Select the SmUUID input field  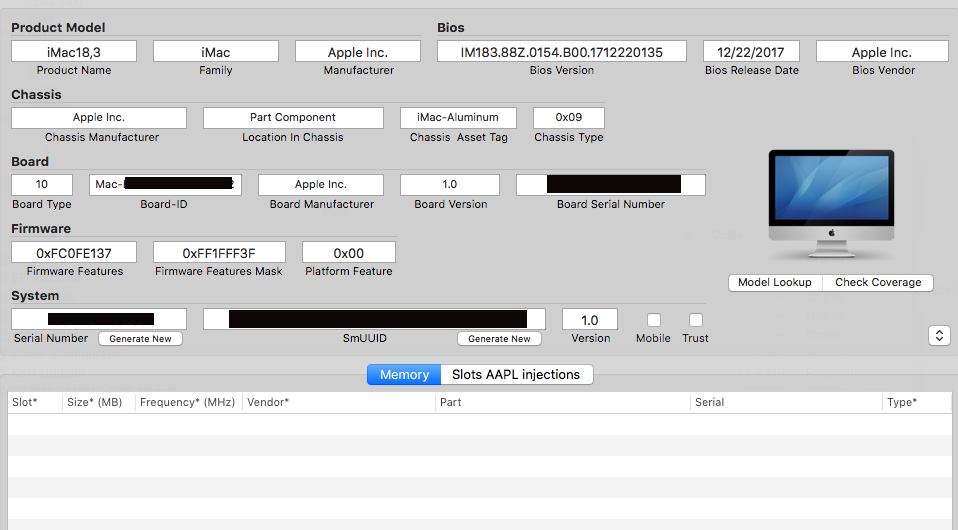375,319
